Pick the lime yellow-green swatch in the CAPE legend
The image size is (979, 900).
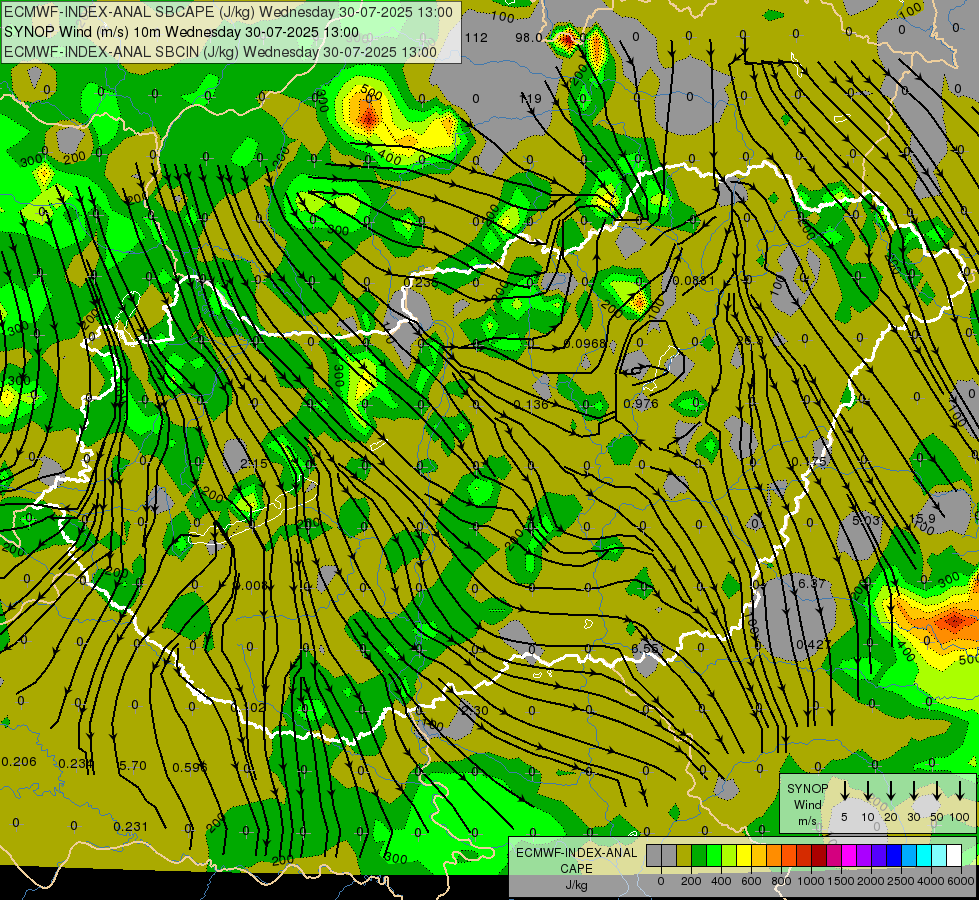click(x=729, y=856)
